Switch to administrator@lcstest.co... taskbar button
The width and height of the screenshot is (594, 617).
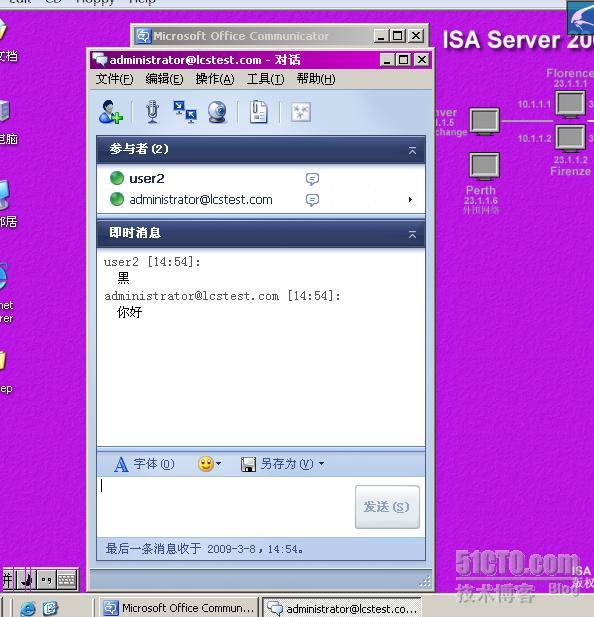point(342,608)
